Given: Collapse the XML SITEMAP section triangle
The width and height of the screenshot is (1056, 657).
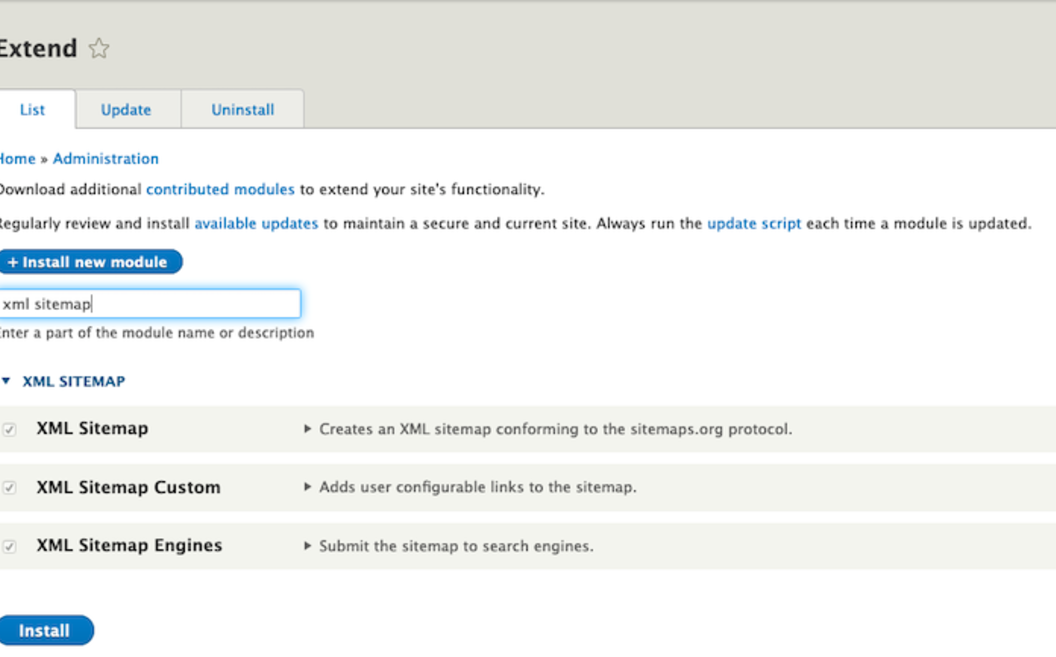Looking at the screenshot, I should 7,382.
